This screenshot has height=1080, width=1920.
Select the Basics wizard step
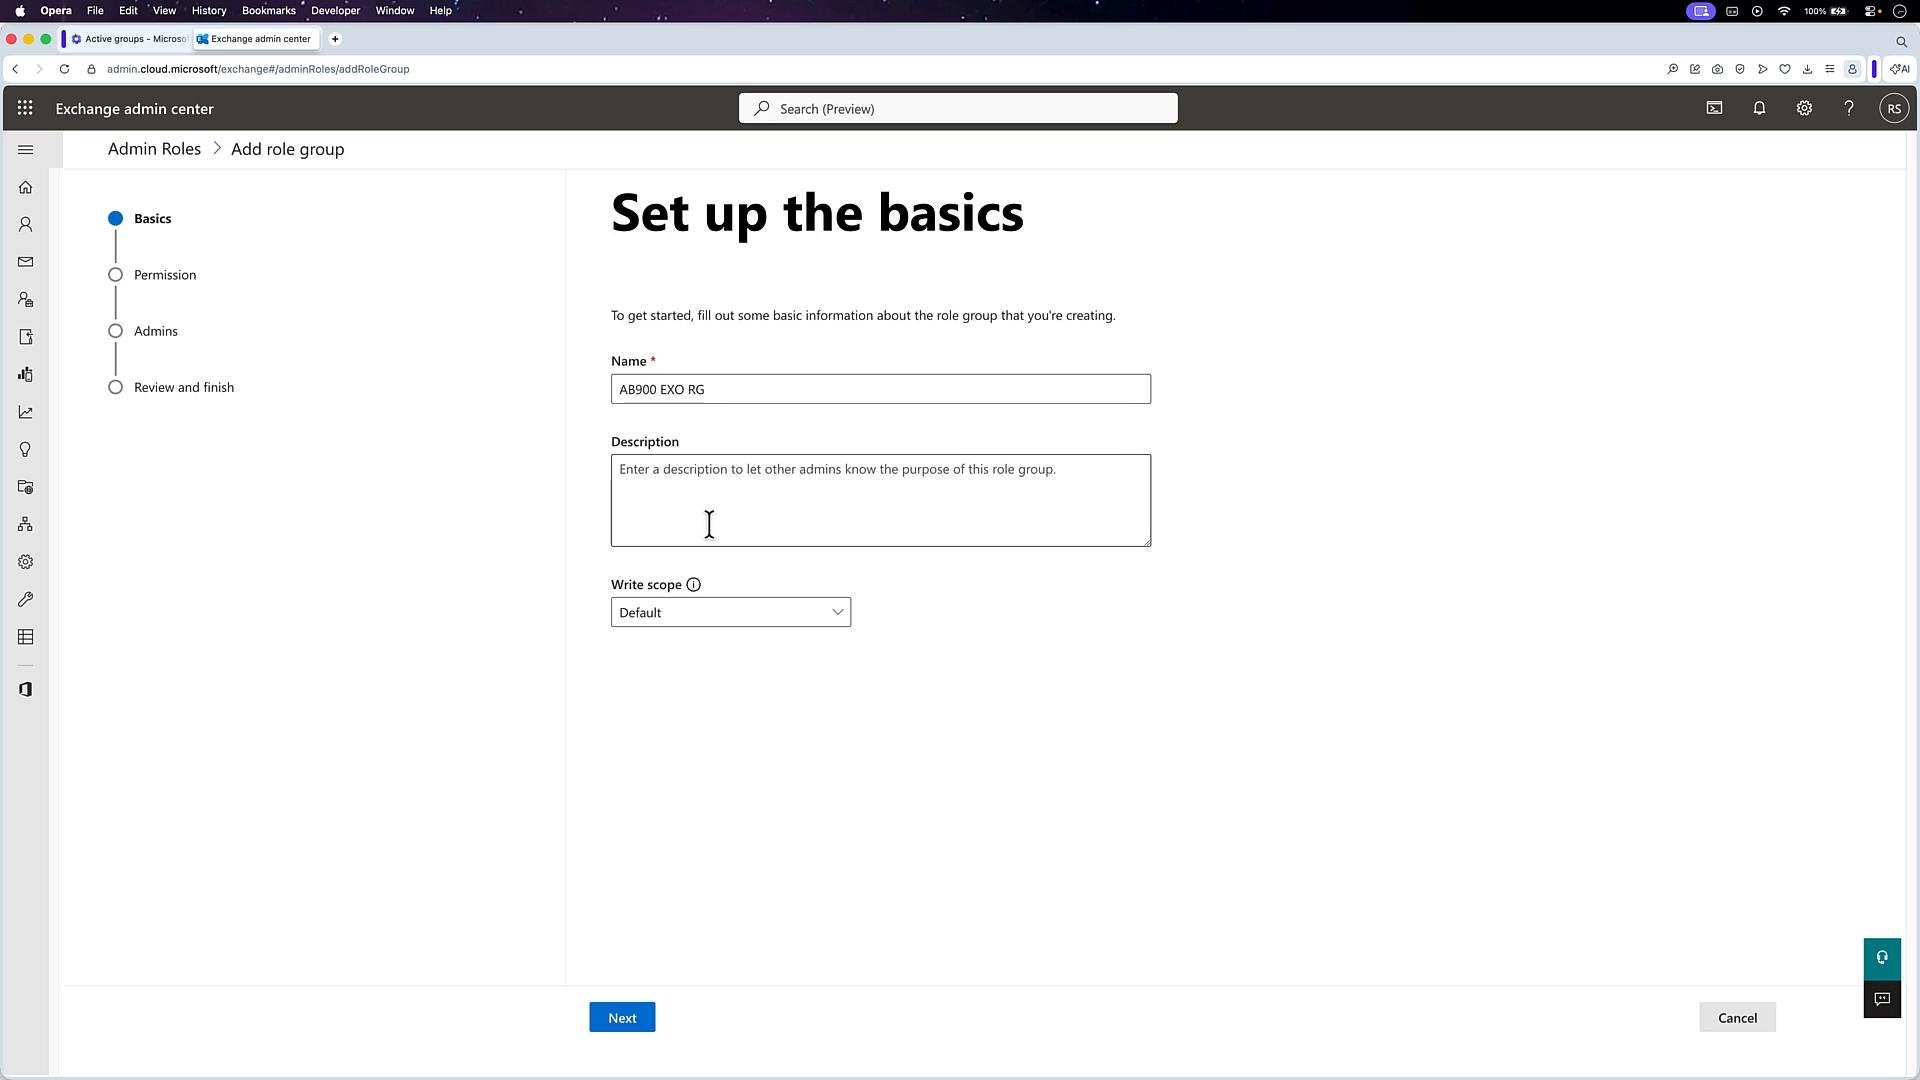(x=141, y=218)
